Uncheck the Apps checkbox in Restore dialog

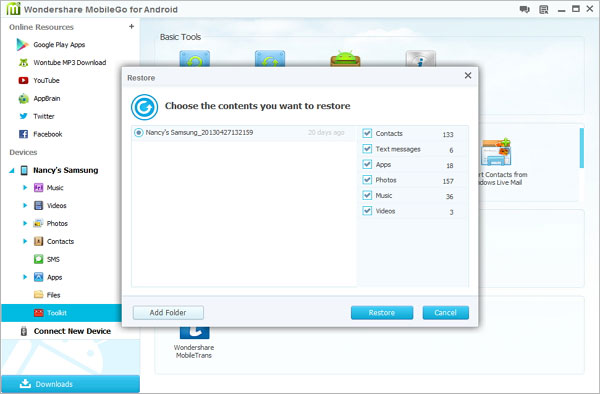(x=367, y=164)
